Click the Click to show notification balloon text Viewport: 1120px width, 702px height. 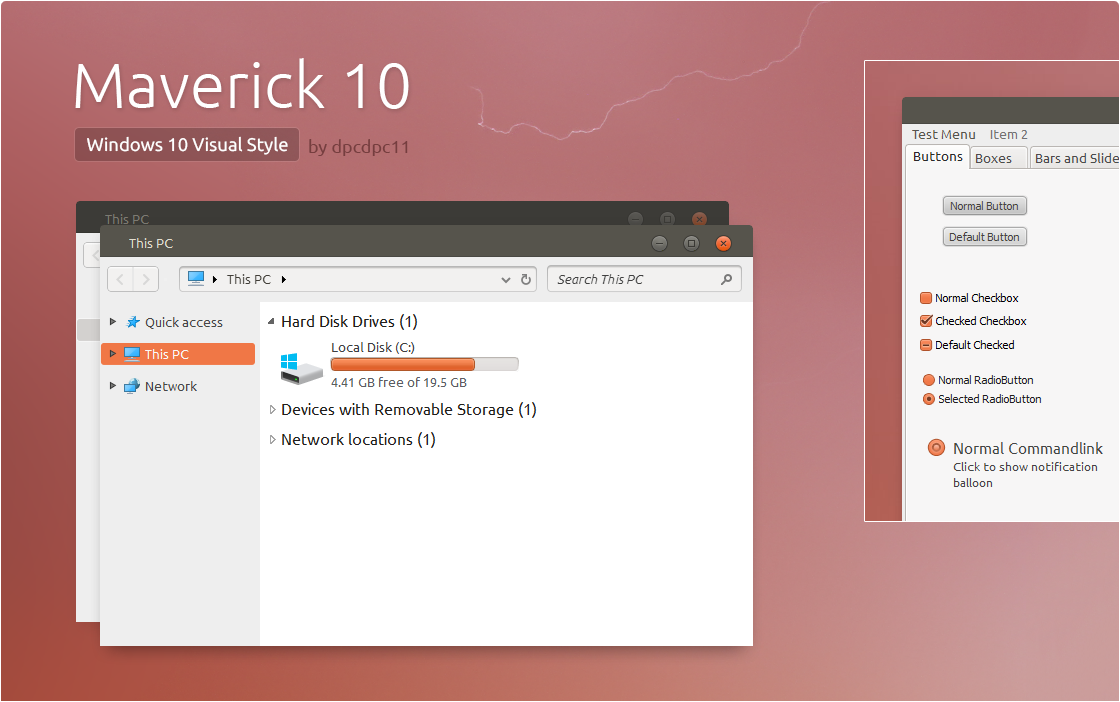1025,475
